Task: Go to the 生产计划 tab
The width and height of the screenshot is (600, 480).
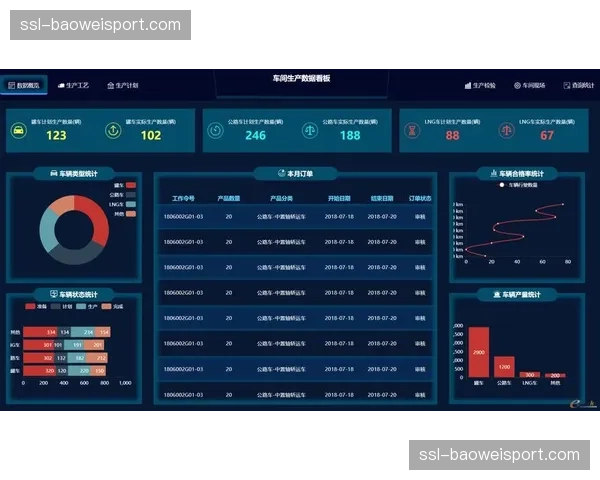Action: click(x=122, y=86)
